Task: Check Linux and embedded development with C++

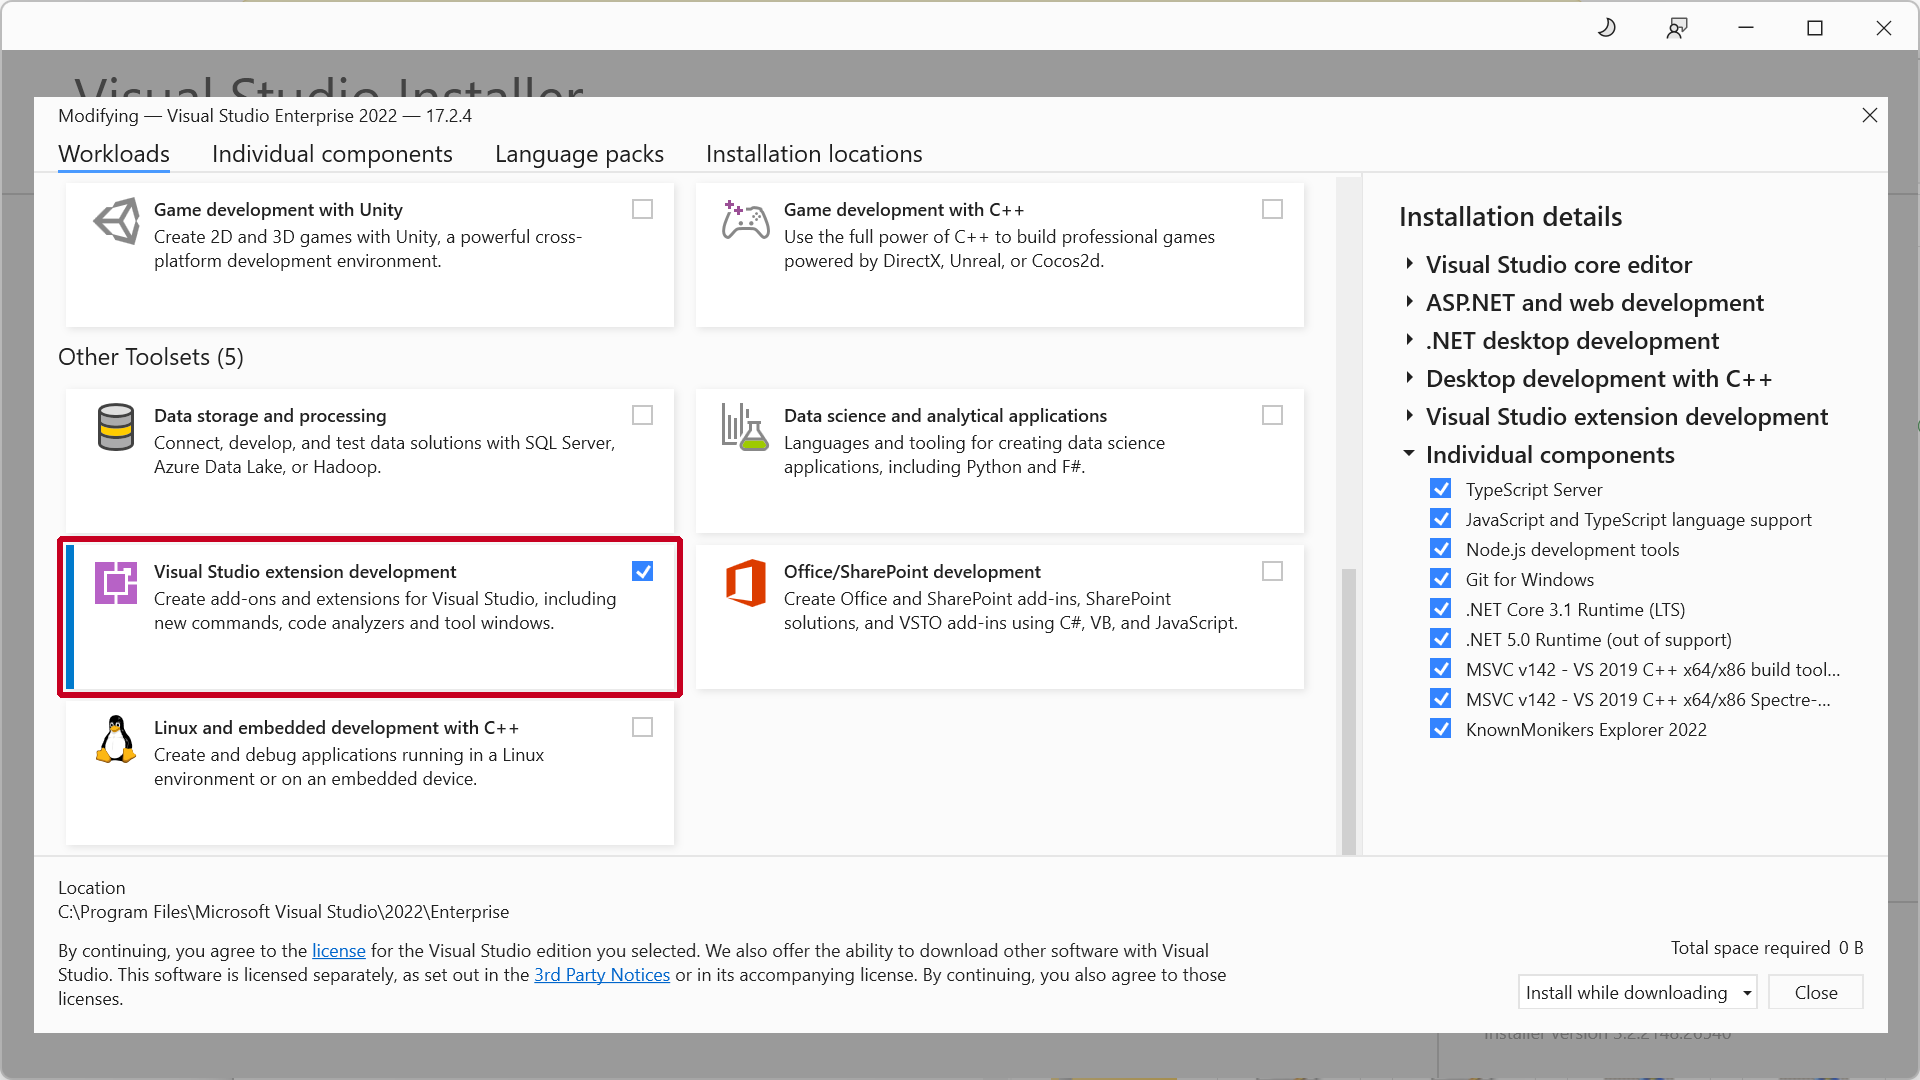Action: [643, 727]
